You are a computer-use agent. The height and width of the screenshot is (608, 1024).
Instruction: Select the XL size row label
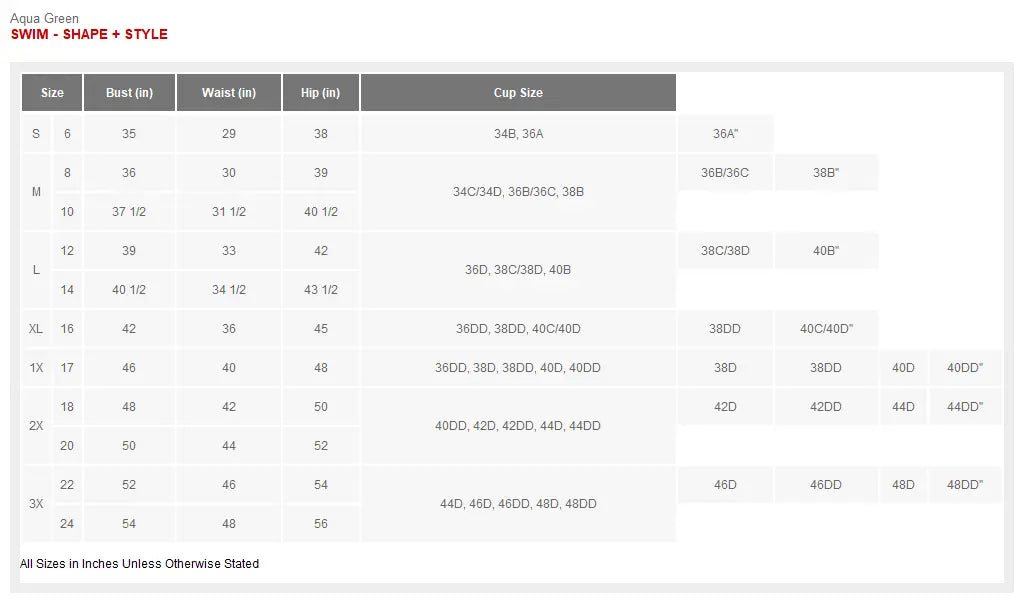(37, 329)
